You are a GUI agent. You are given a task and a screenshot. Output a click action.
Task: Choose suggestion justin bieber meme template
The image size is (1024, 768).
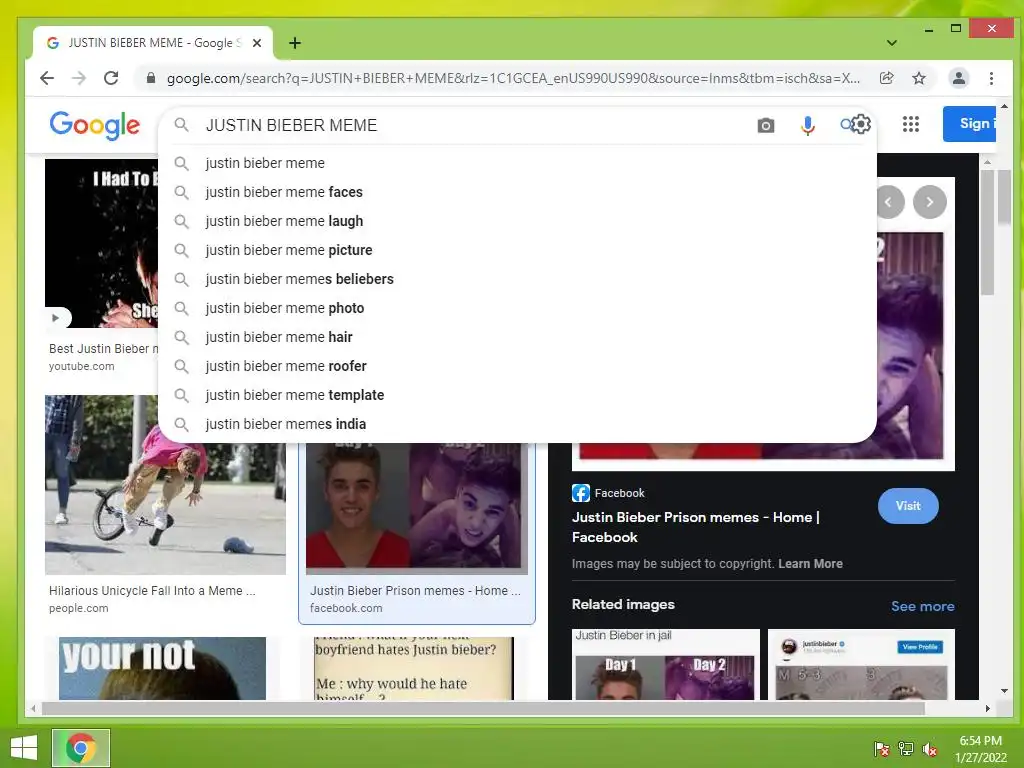517,395
